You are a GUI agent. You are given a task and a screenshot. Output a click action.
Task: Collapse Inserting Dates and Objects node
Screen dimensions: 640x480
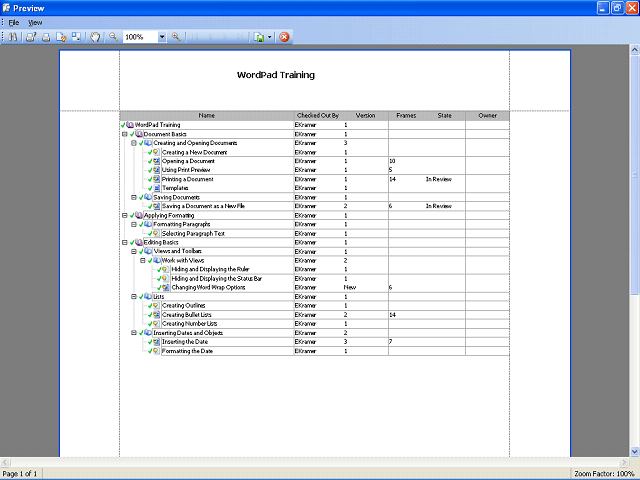click(134, 333)
